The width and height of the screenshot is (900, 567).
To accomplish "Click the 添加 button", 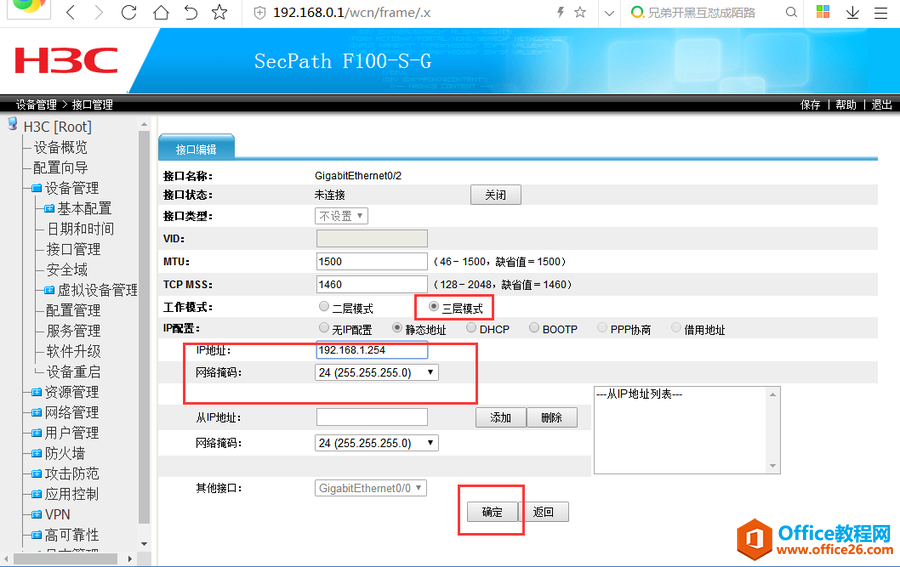I will tap(501, 418).
